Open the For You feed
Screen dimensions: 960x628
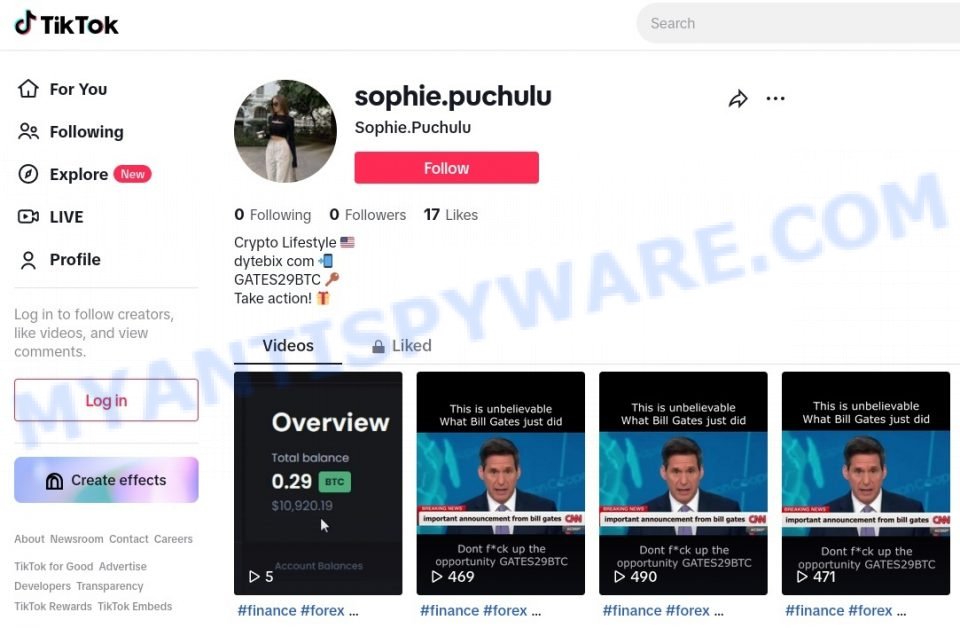tap(62, 89)
